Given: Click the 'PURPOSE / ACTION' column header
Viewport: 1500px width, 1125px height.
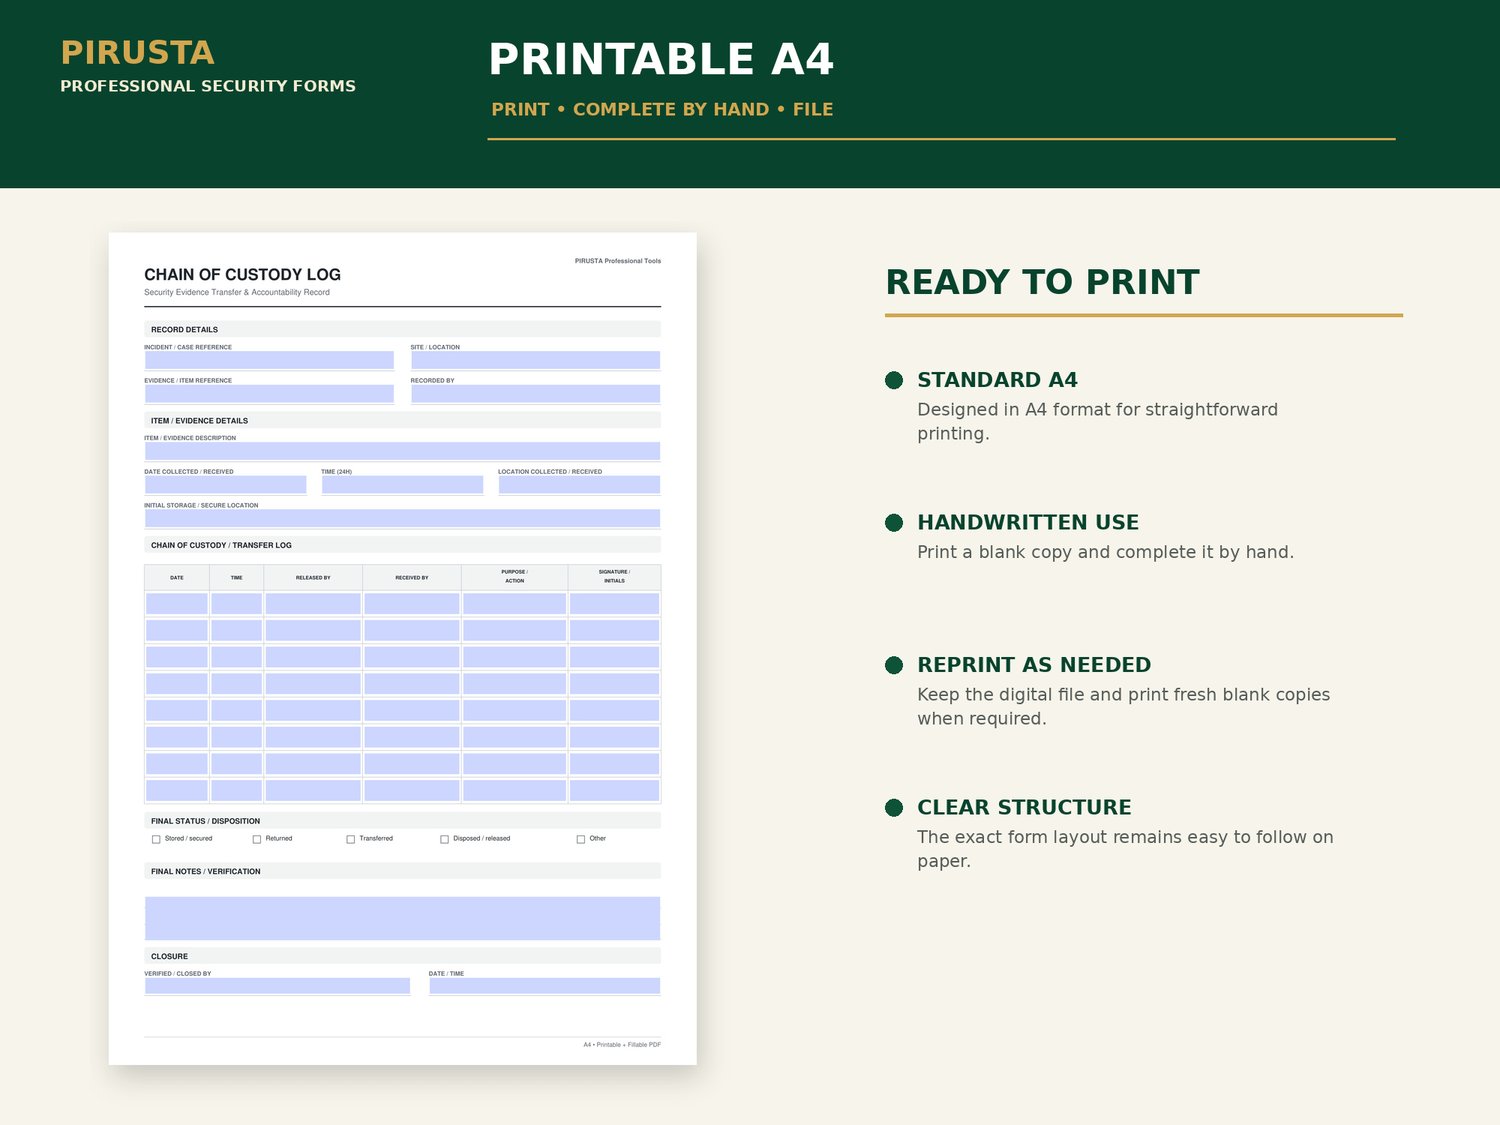Looking at the screenshot, I should click(x=514, y=576).
